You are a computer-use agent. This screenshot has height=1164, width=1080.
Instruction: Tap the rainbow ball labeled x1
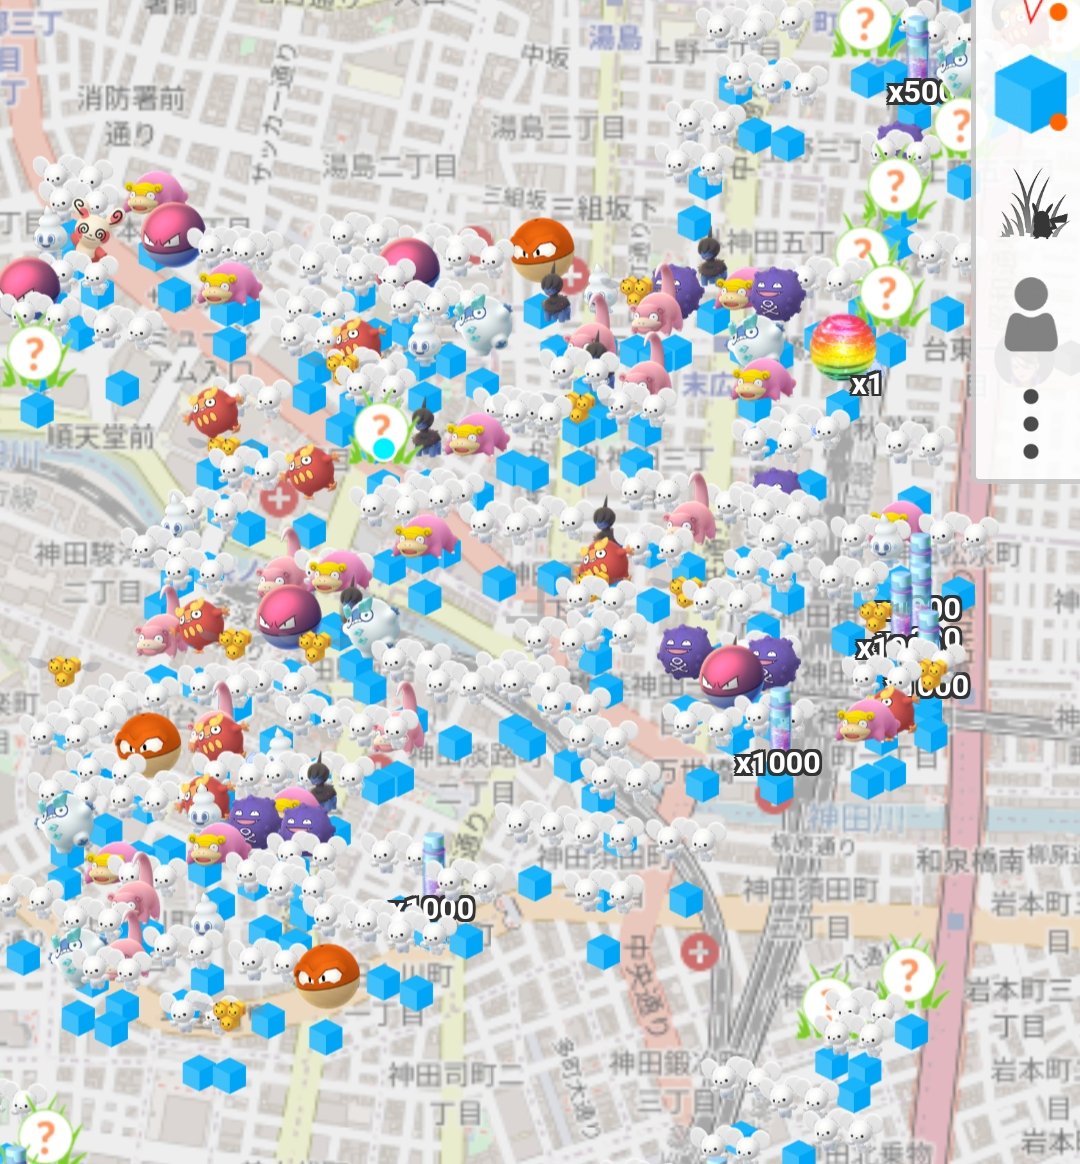click(842, 346)
